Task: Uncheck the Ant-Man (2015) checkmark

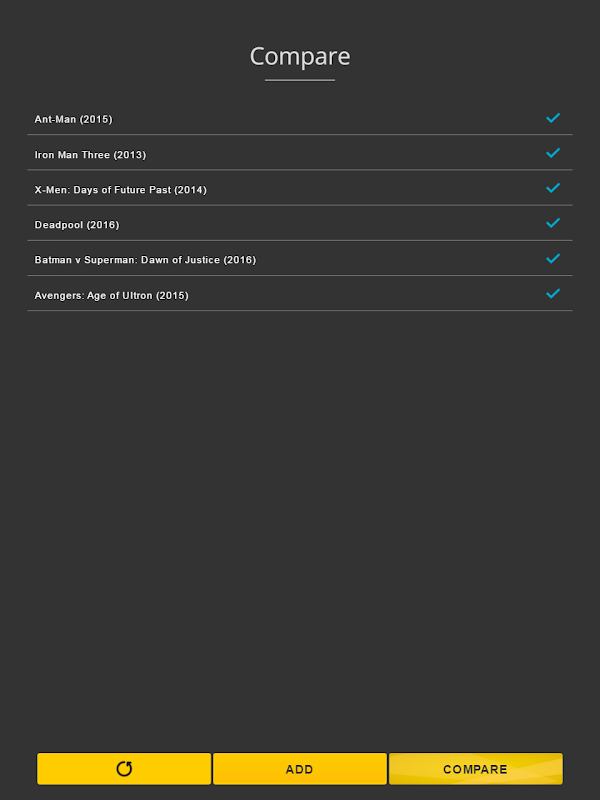Action: pos(553,118)
